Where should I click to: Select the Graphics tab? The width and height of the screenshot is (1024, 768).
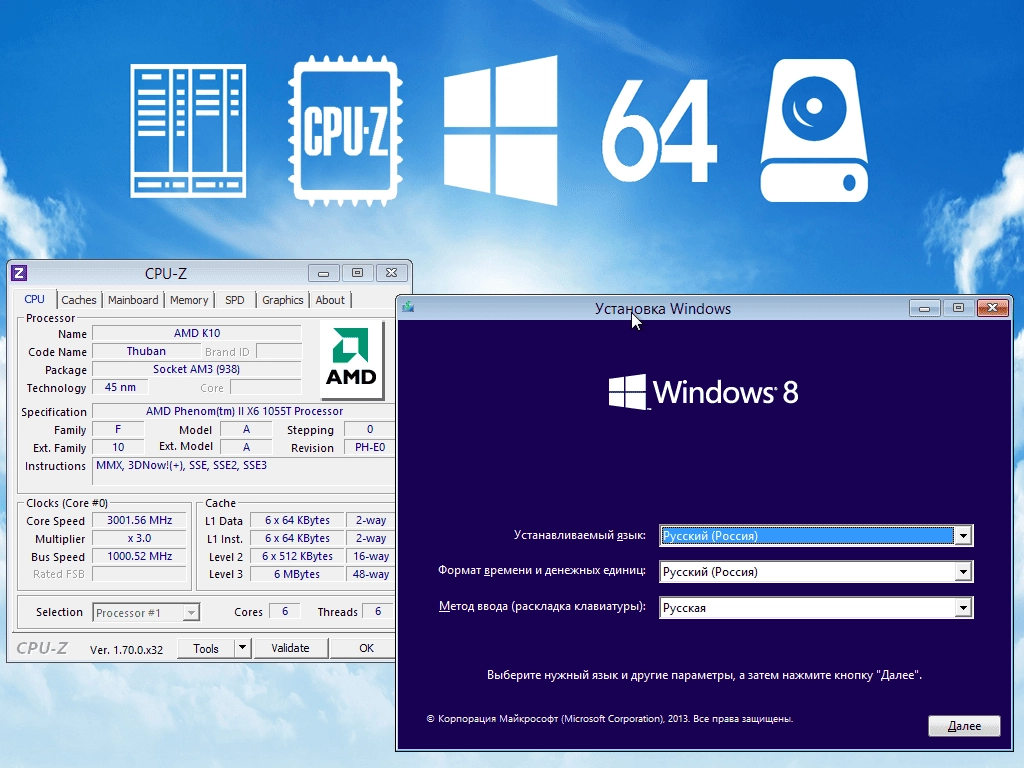pyautogui.click(x=283, y=300)
